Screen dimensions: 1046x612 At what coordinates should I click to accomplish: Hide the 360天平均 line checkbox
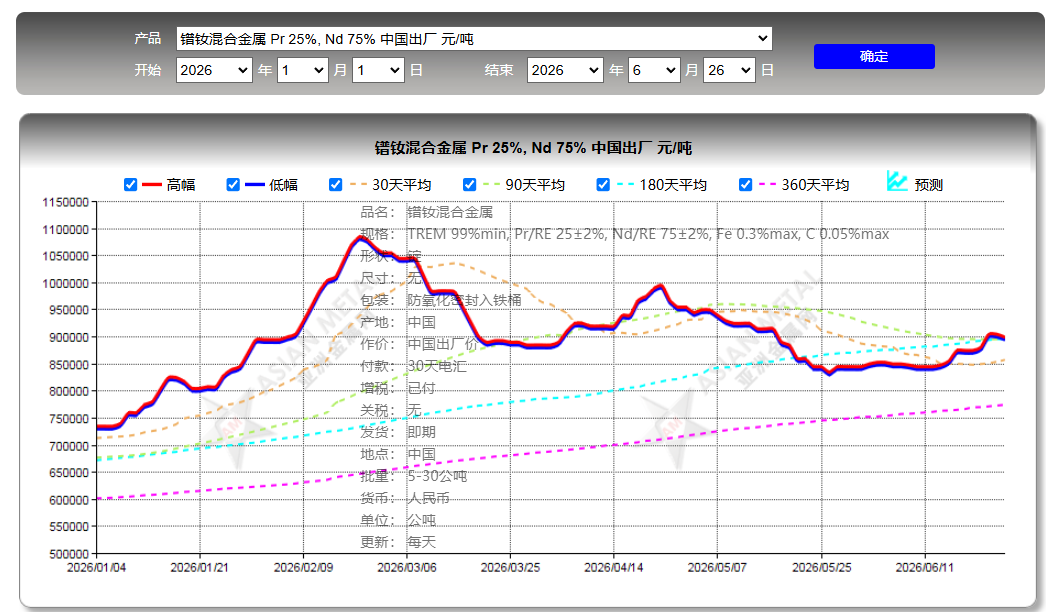746,185
